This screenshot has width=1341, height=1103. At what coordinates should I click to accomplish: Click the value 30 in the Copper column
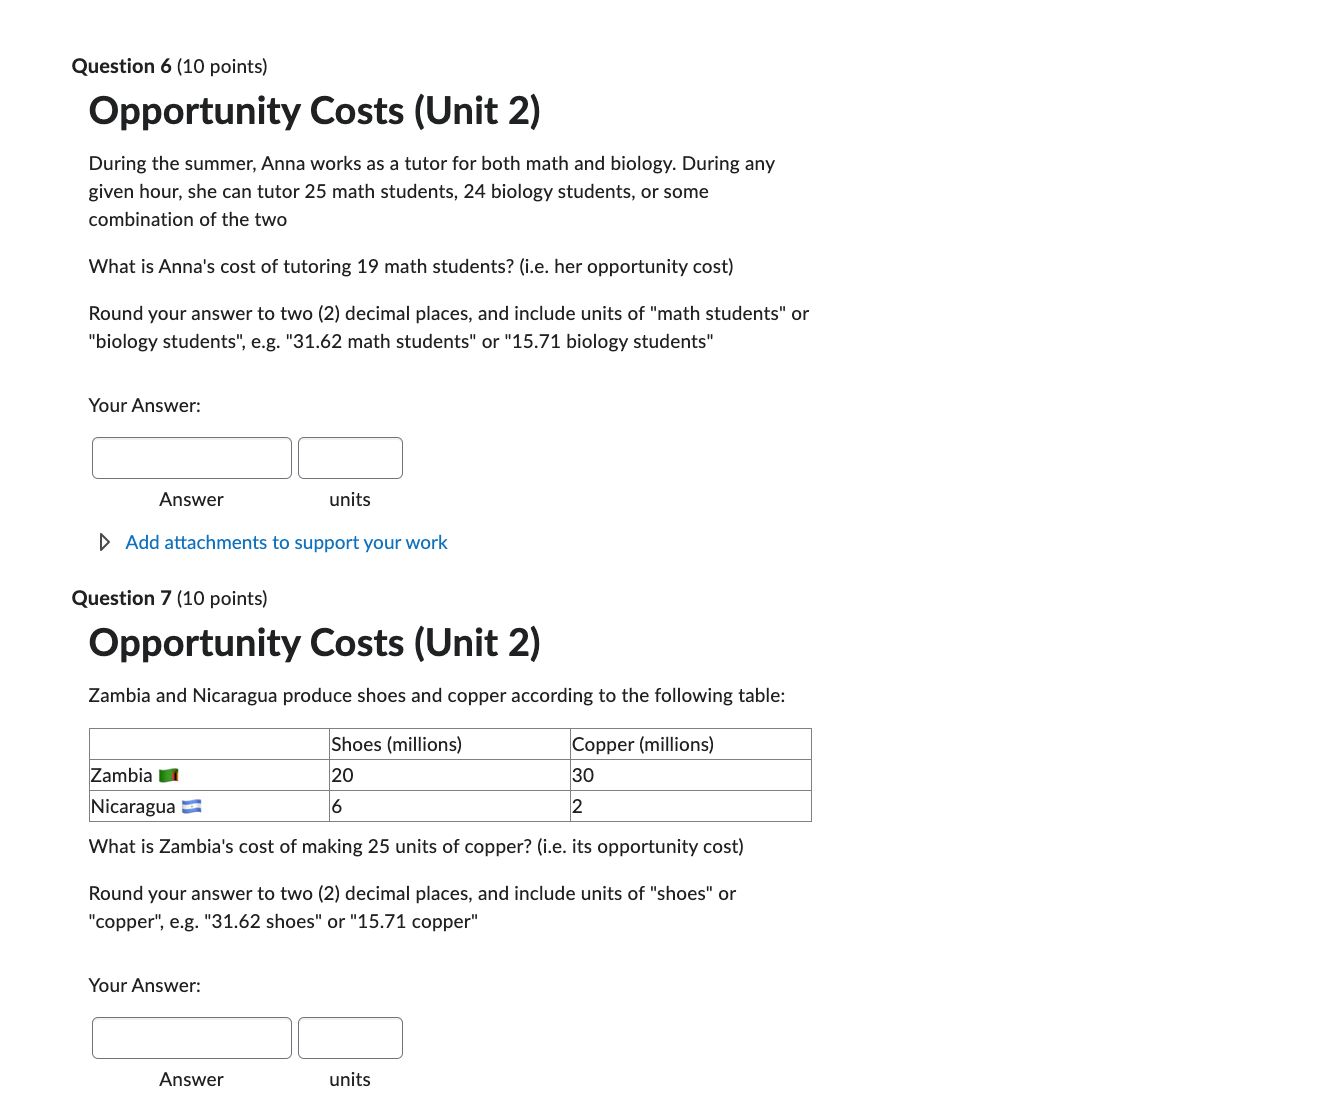click(x=583, y=774)
